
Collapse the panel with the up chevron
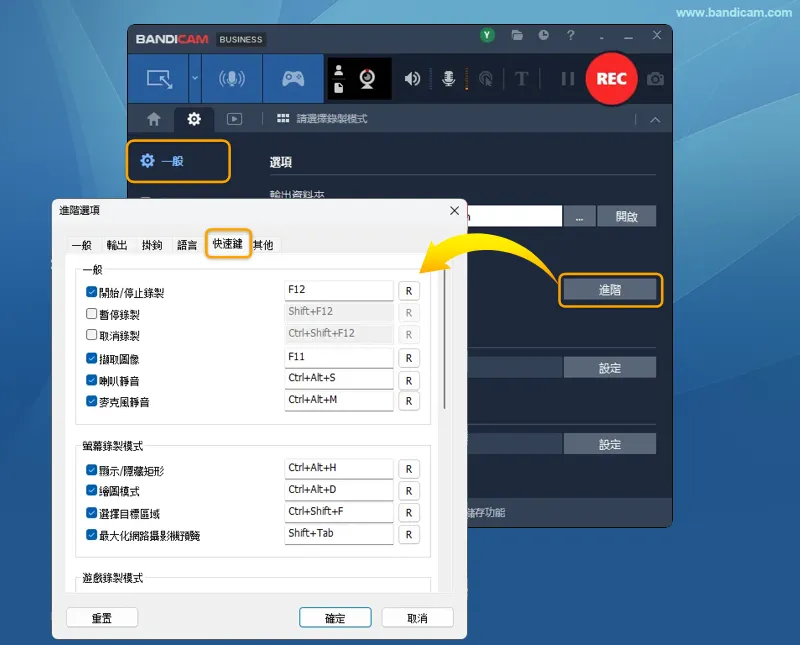point(655,120)
